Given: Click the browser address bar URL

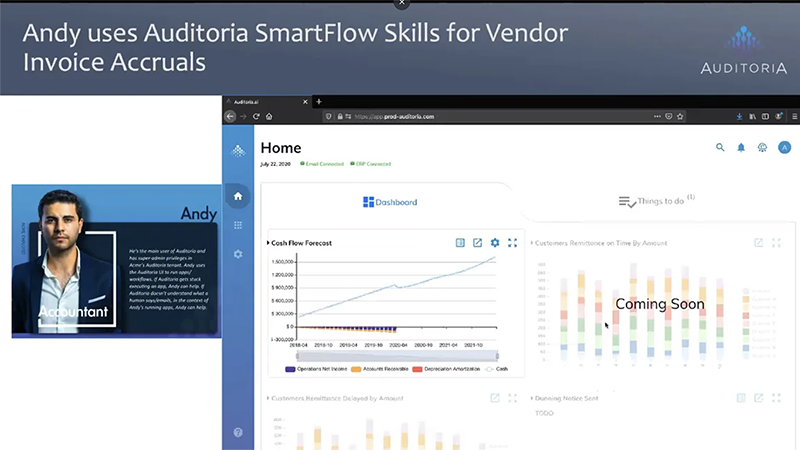Looking at the screenshot, I should 394,116.
